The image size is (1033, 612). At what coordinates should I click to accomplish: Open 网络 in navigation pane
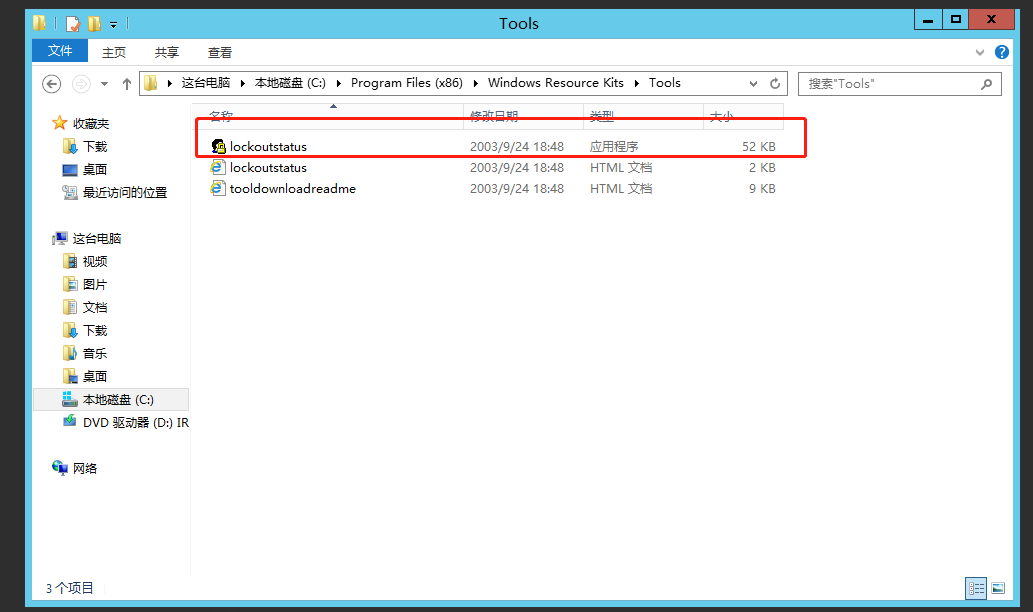84,468
